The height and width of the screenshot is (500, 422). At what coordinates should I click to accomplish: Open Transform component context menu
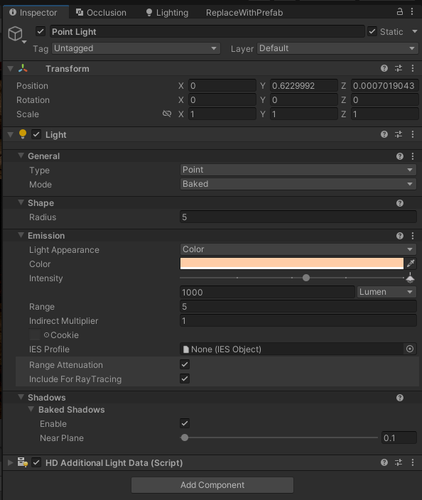[413, 68]
